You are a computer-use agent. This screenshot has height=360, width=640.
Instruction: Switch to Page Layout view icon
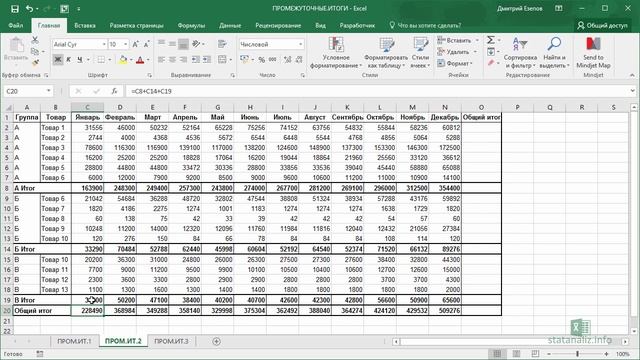(x=516, y=353)
